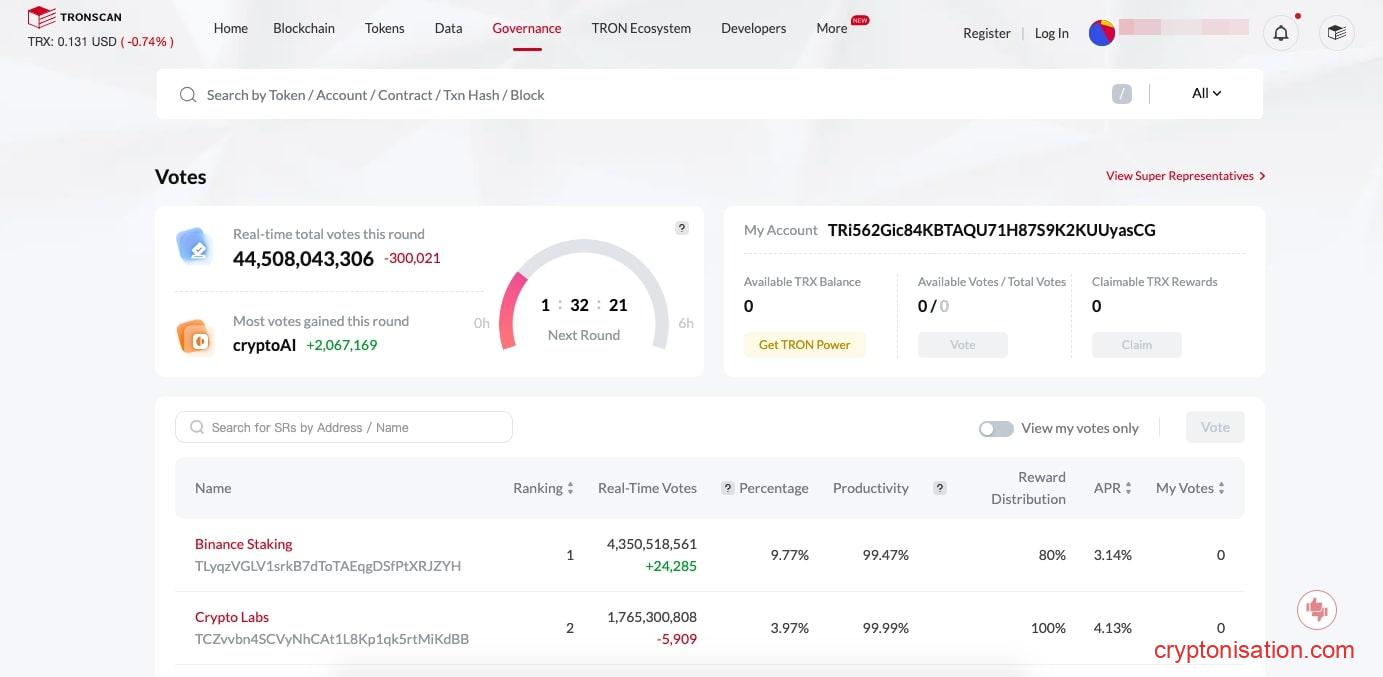Open the All search filter dropdown
The width and height of the screenshot is (1383, 677).
click(1206, 93)
